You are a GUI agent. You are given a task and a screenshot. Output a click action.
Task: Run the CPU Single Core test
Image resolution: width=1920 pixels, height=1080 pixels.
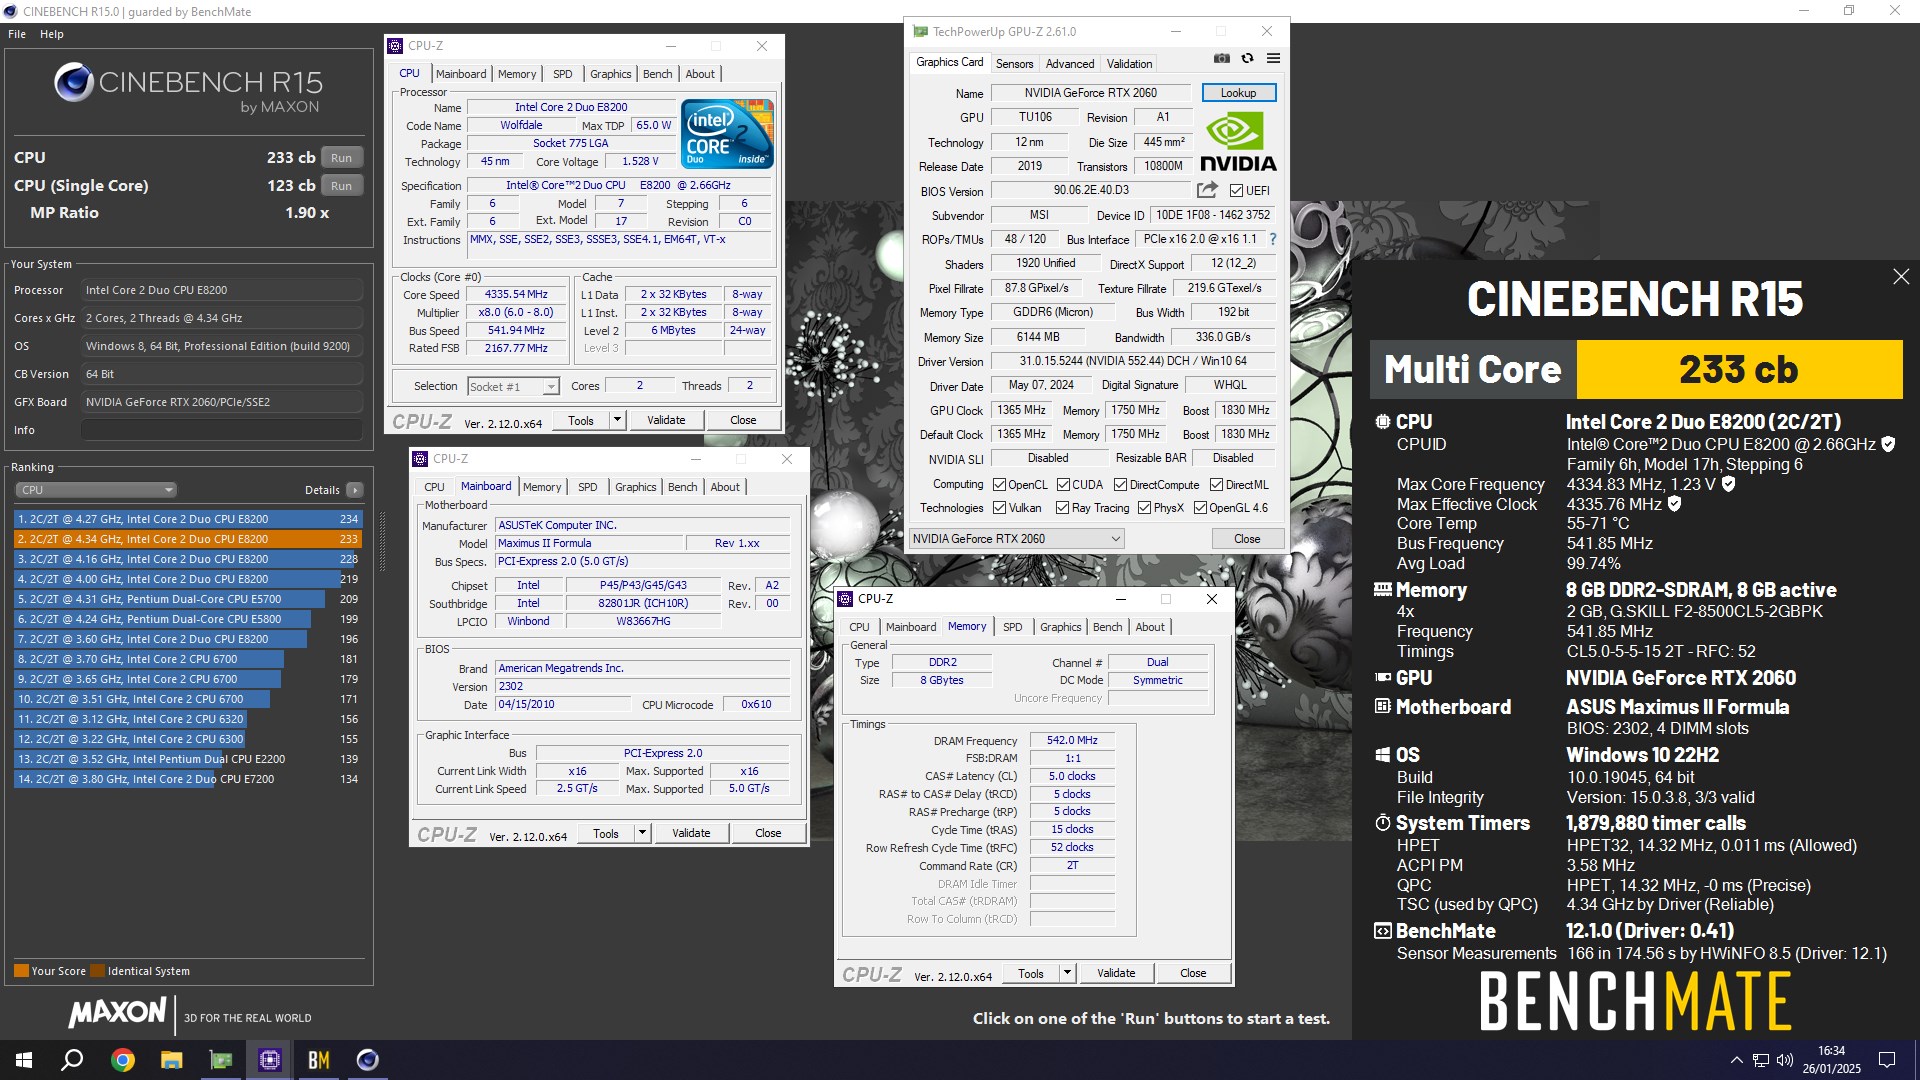coord(342,186)
